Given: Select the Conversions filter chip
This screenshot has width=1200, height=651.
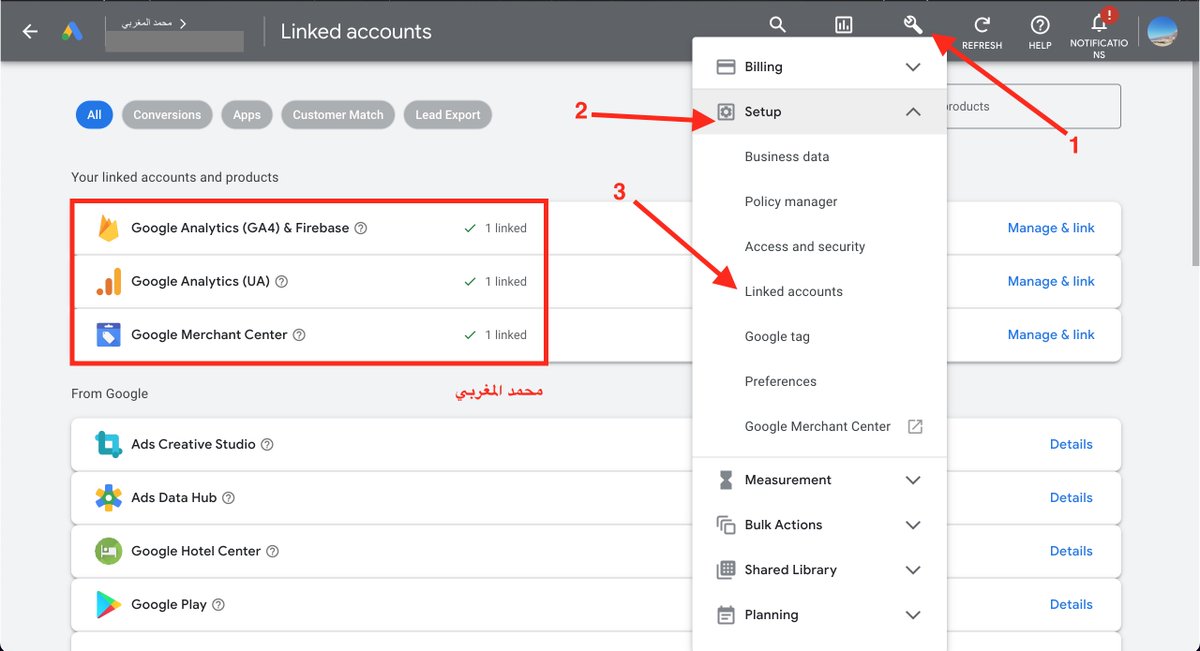Looking at the screenshot, I should click(167, 115).
